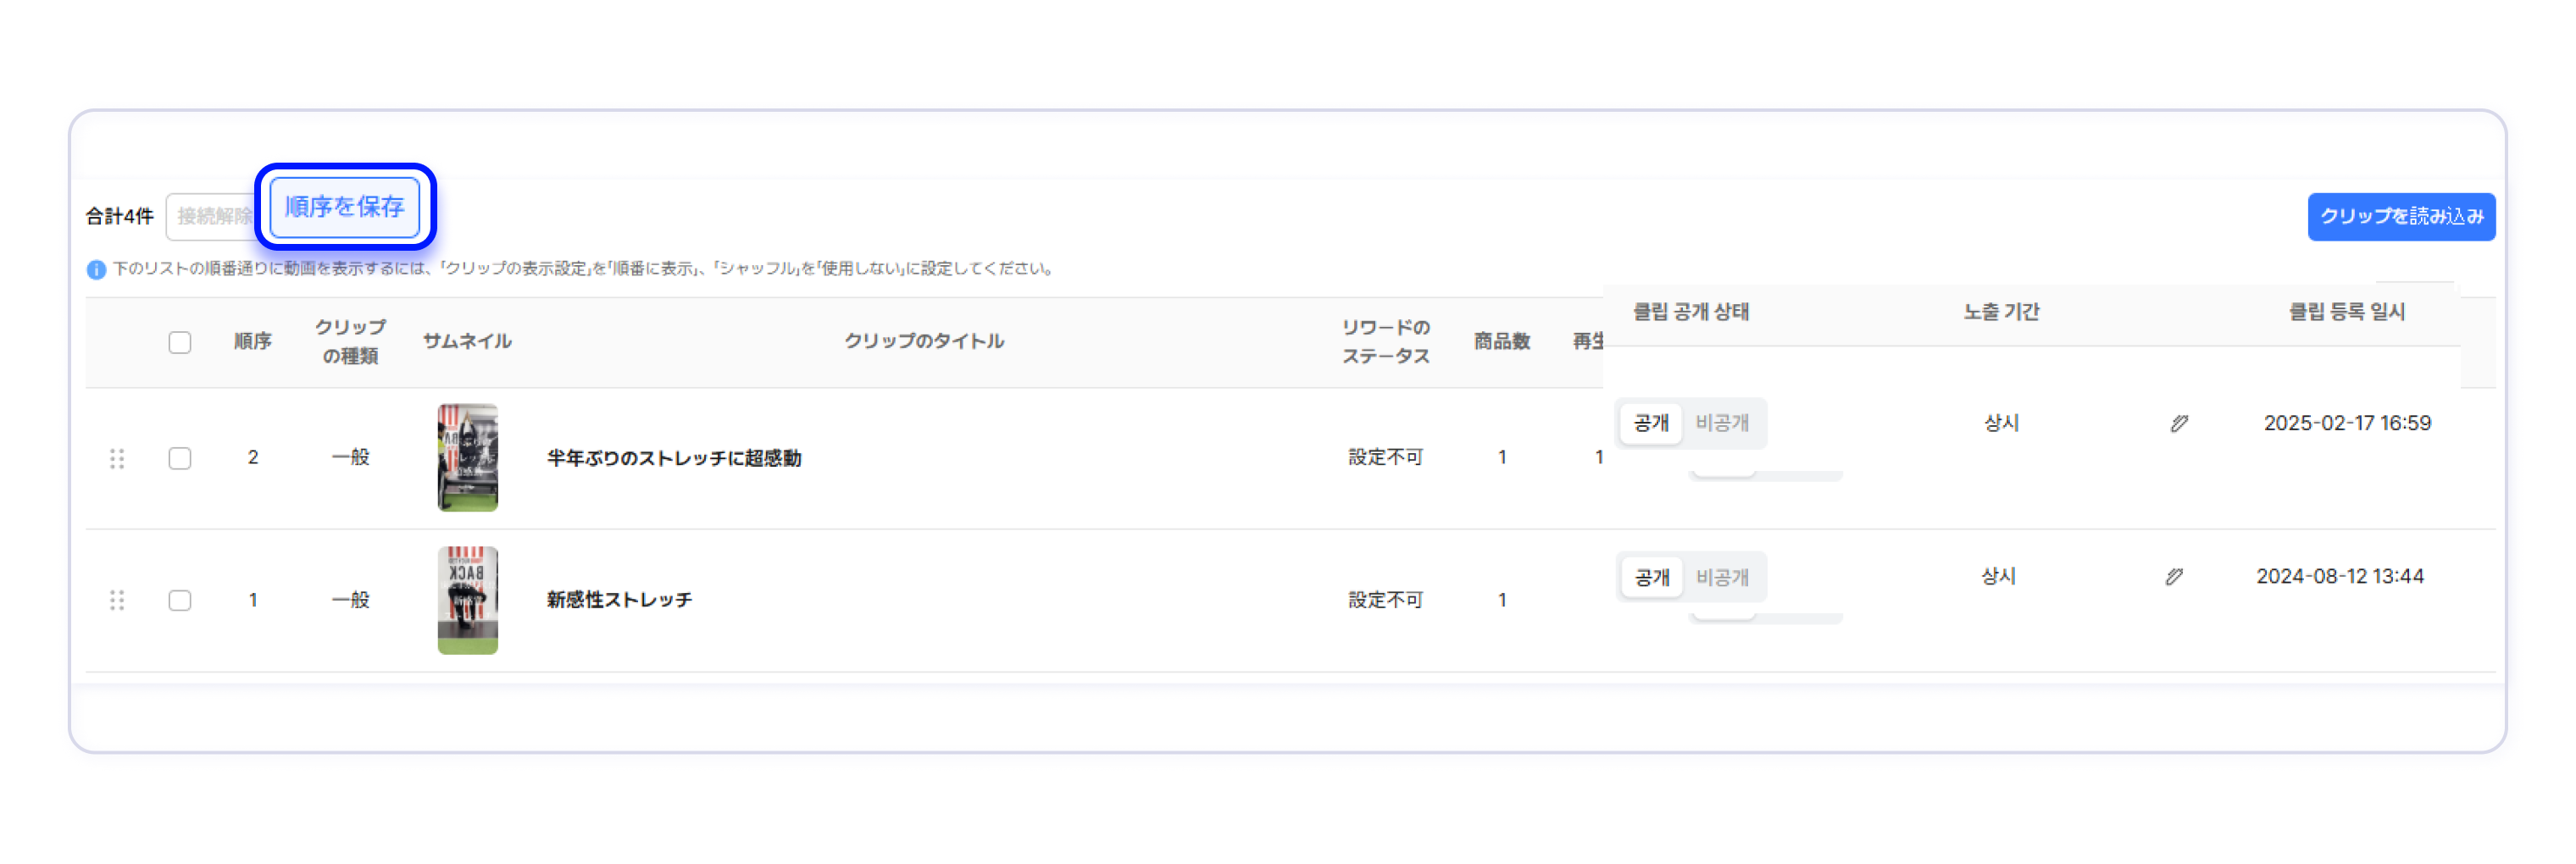2576x864 pixels.
Task: Set 2024-08-12 clip to 비공개
Action: [1722, 577]
